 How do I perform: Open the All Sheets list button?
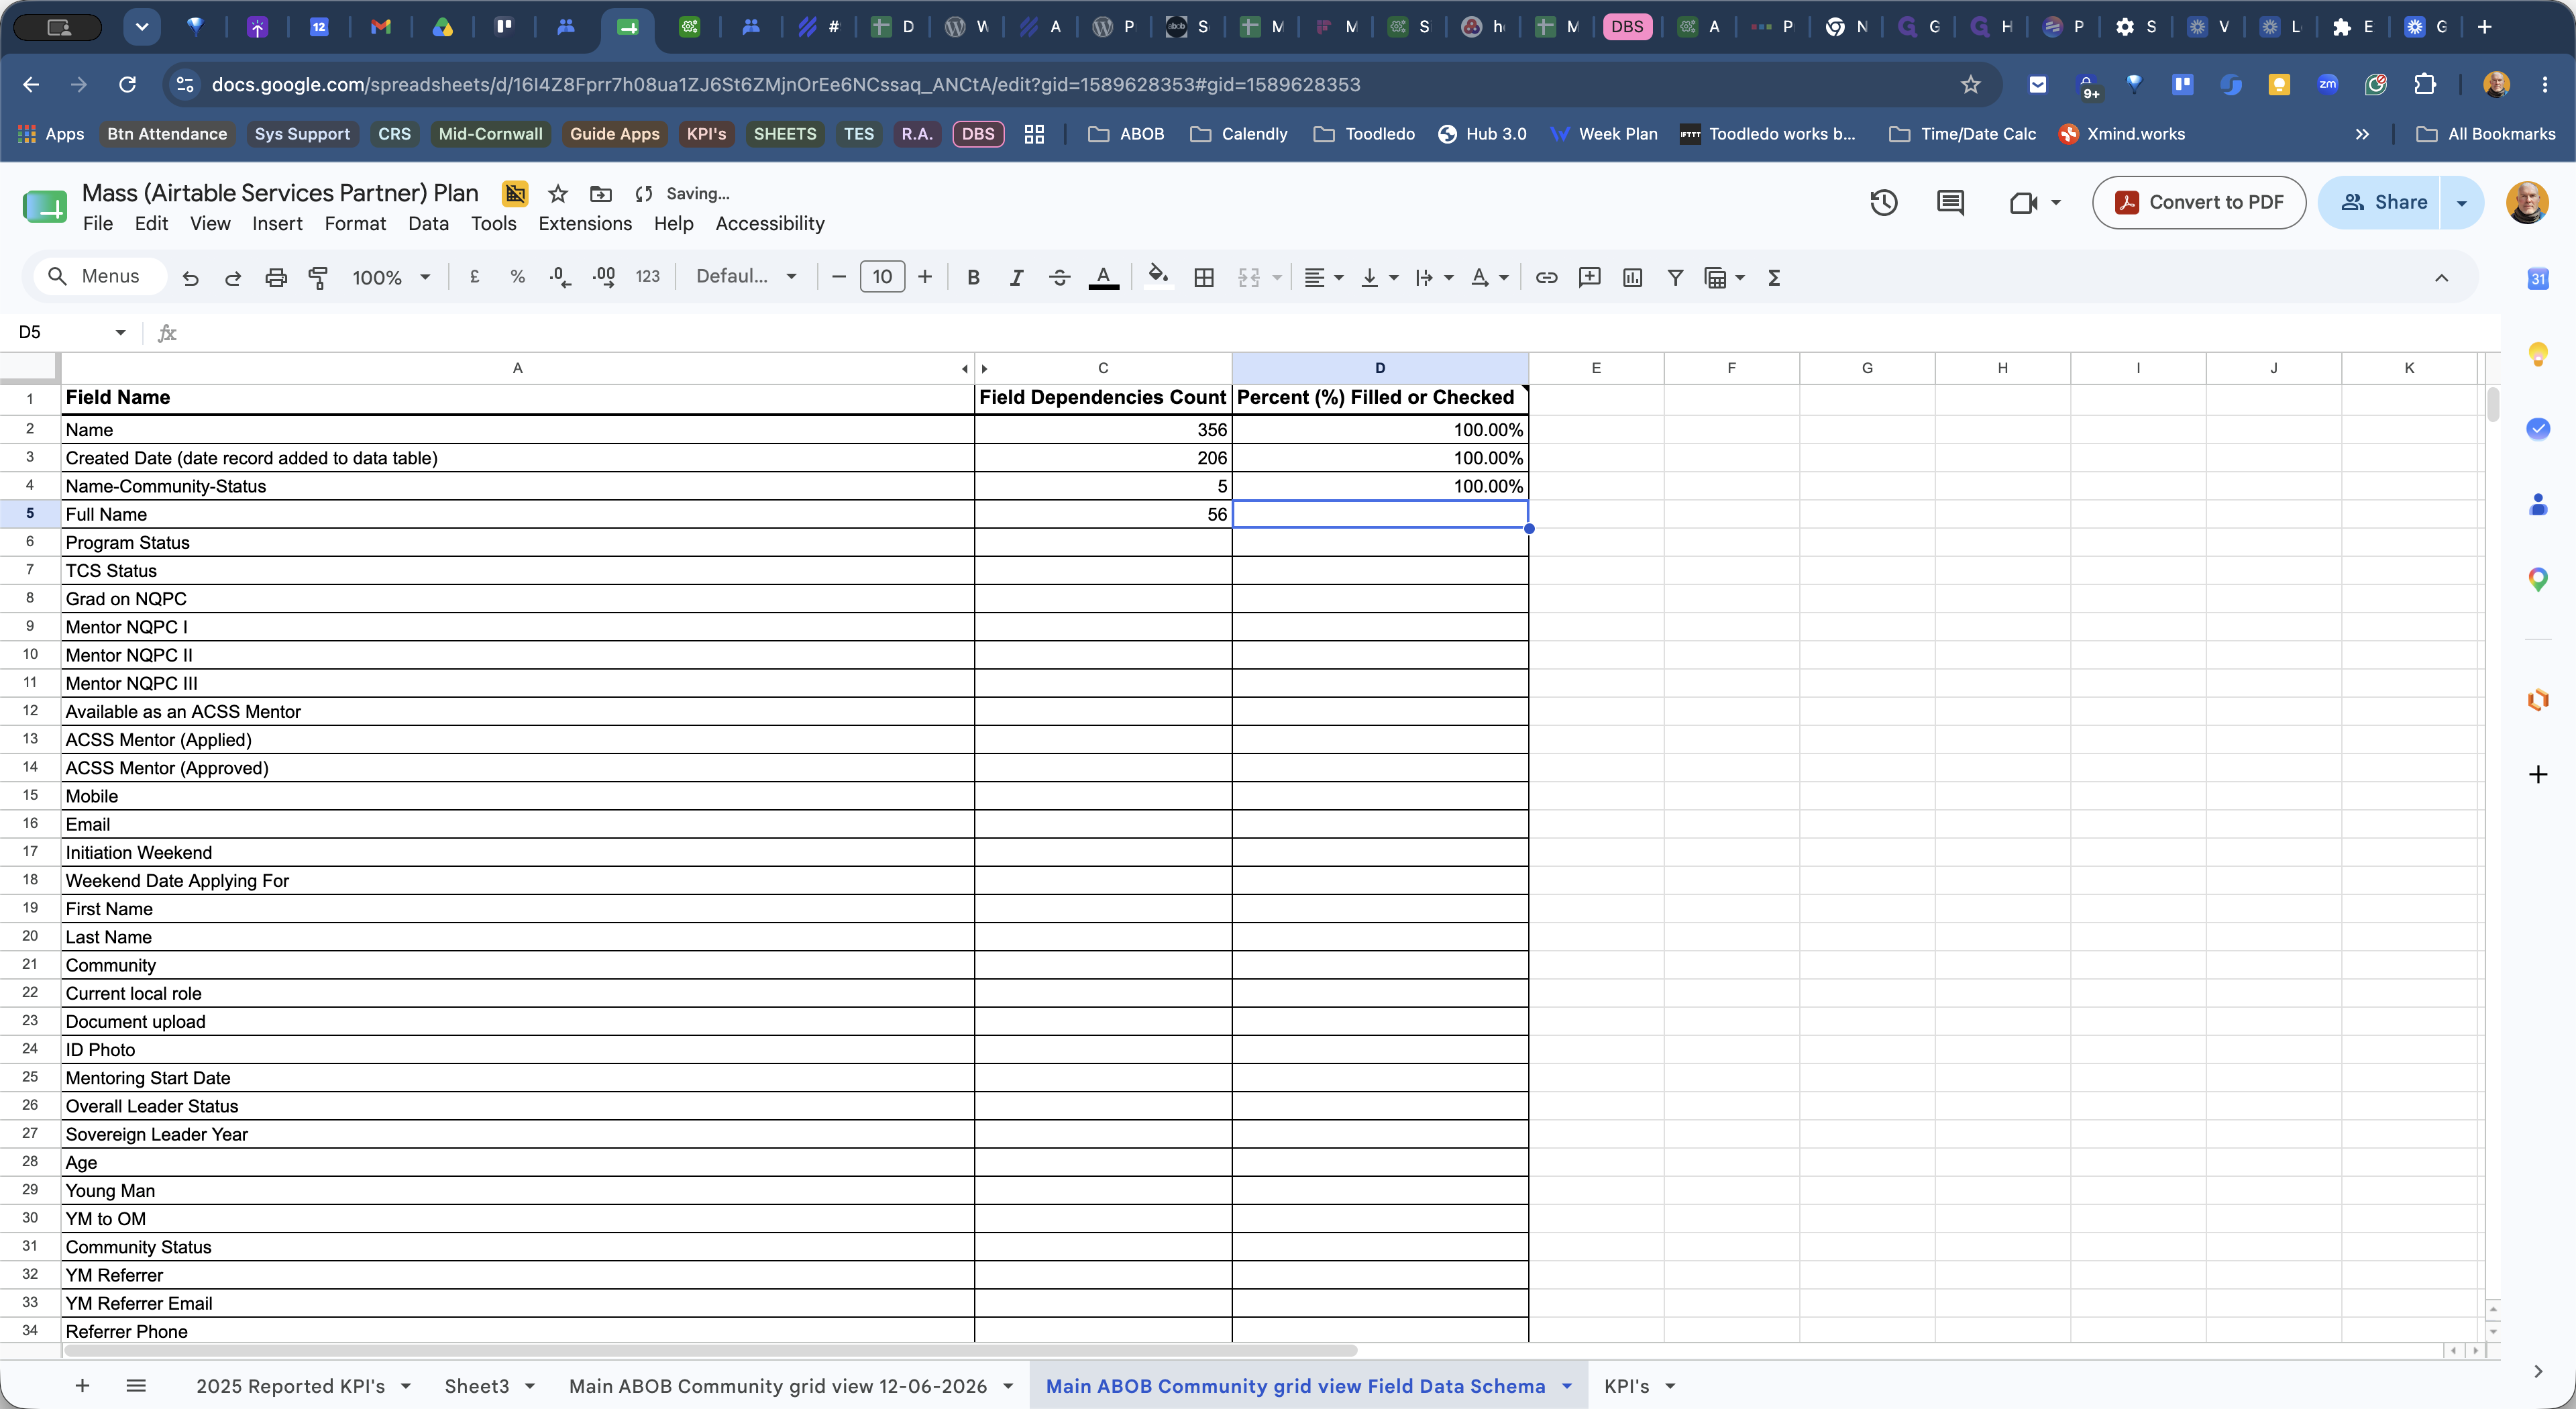[136, 1386]
